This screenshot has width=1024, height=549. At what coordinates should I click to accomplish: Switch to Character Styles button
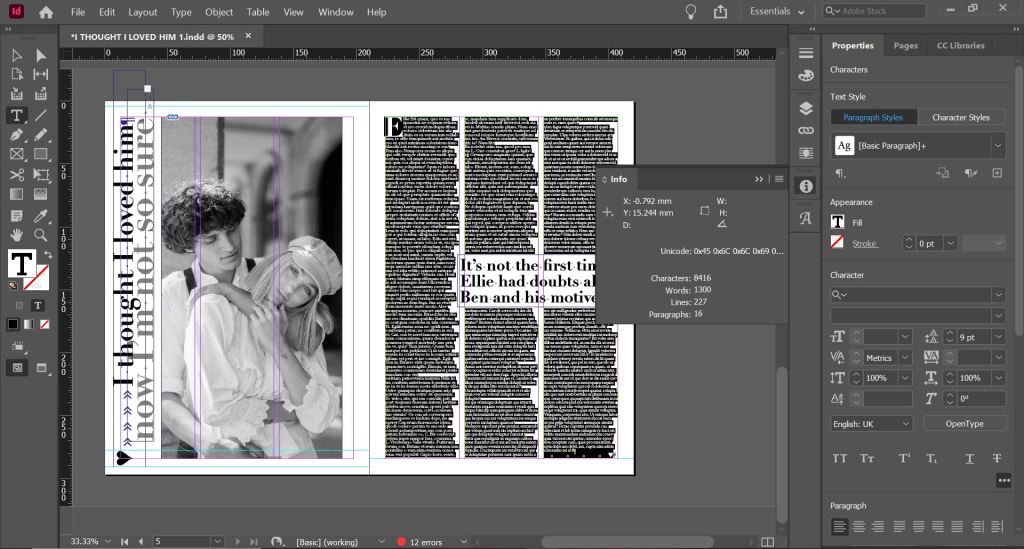pos(961,117)
